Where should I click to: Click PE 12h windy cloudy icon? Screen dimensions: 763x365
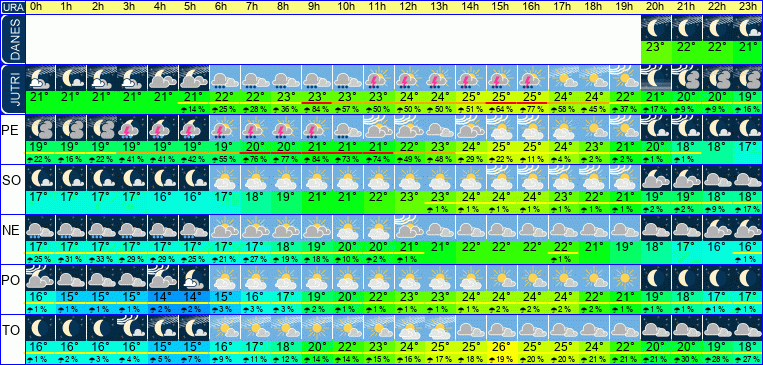coord(409,128)
